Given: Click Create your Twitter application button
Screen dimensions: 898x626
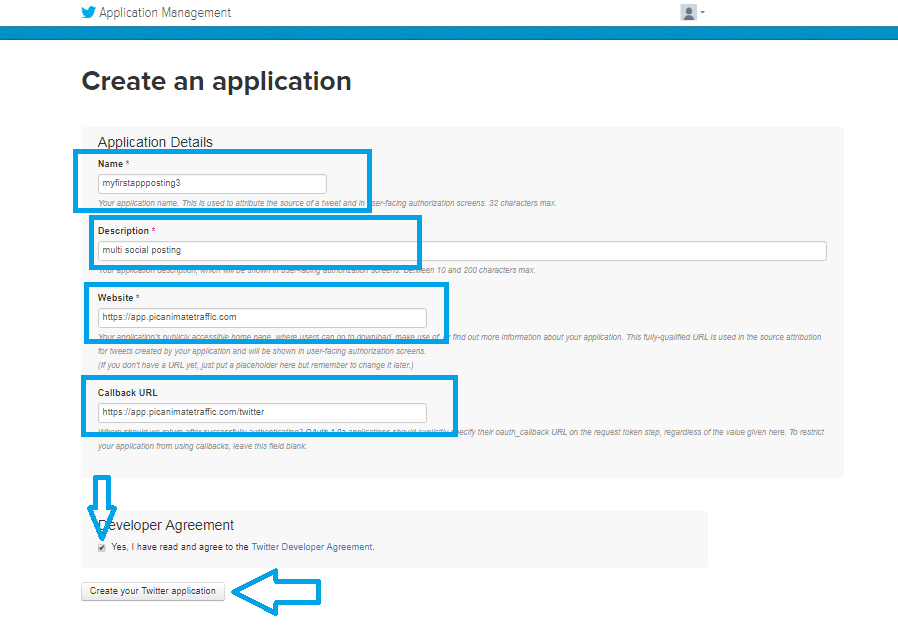Looking at the screenshot, I should 153,591.
